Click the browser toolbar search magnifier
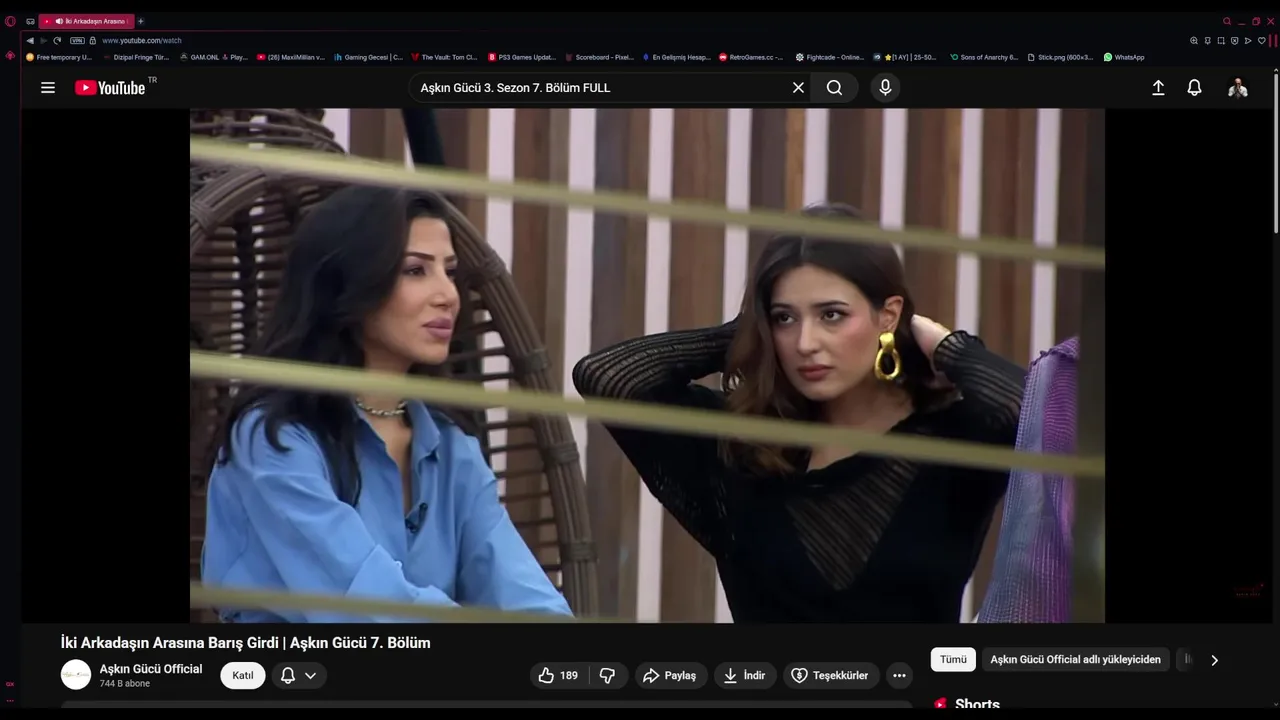This screenshot has height=720, width=1280. [1227, 21]
